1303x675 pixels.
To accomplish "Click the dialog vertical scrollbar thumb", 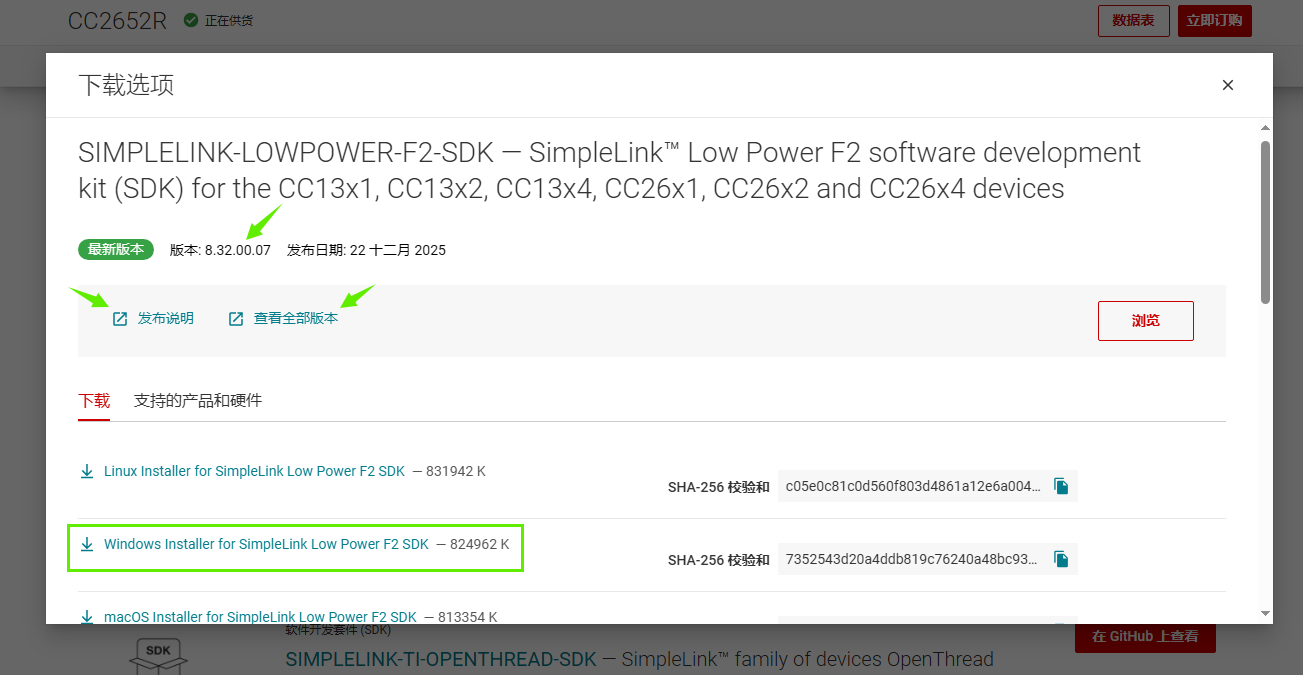I will pos(1265,222).
